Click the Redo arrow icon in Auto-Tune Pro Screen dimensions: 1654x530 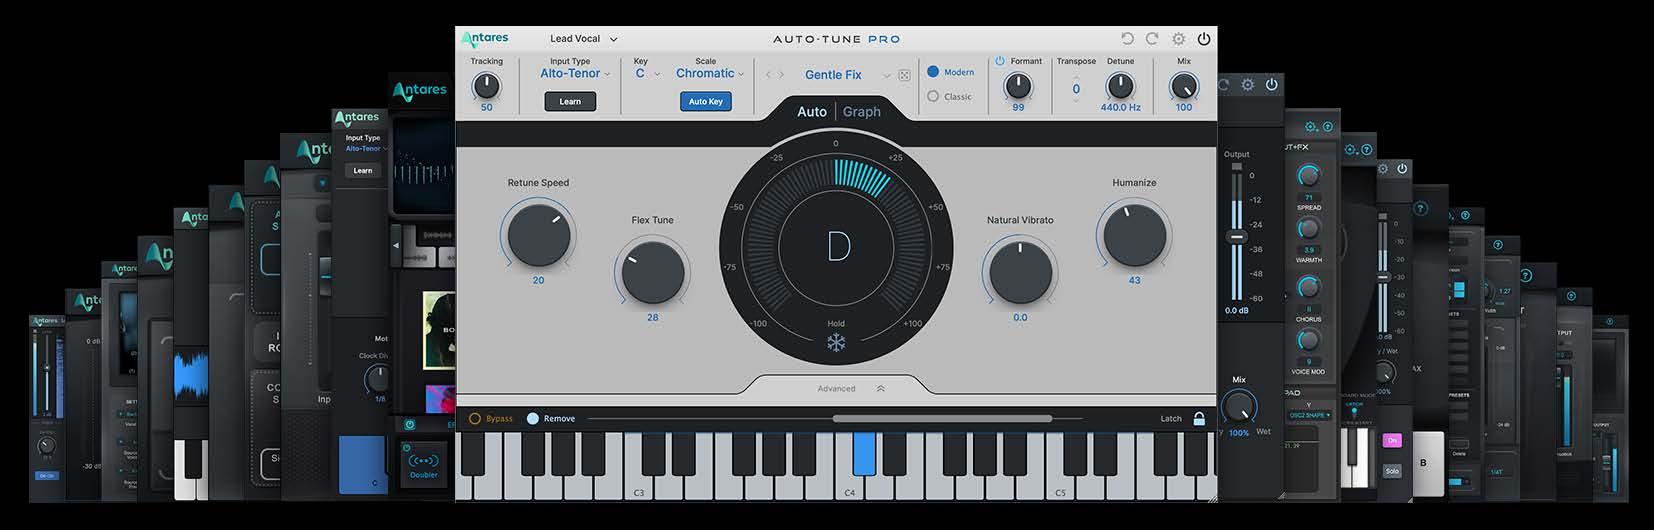tap(1152, 39)
